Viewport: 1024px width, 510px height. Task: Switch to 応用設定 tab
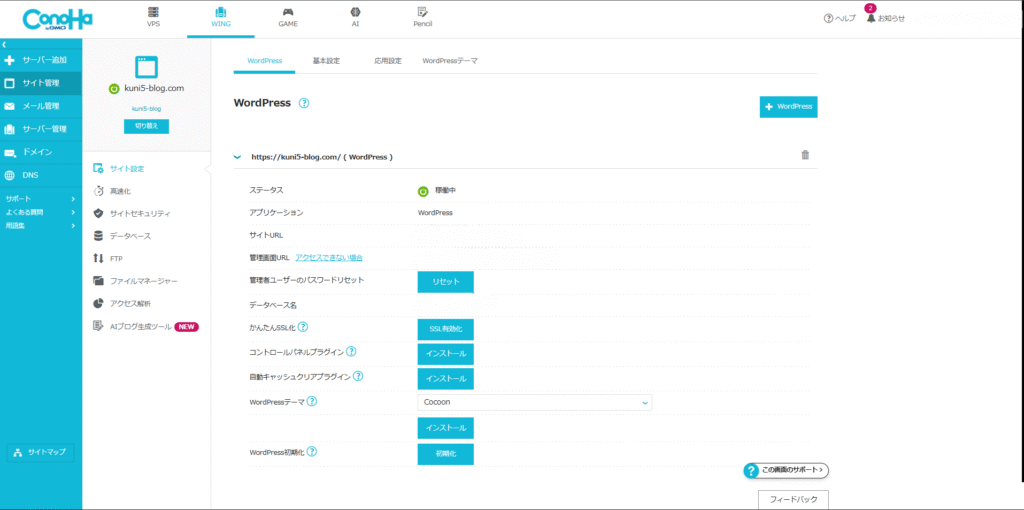coord(388,61)
